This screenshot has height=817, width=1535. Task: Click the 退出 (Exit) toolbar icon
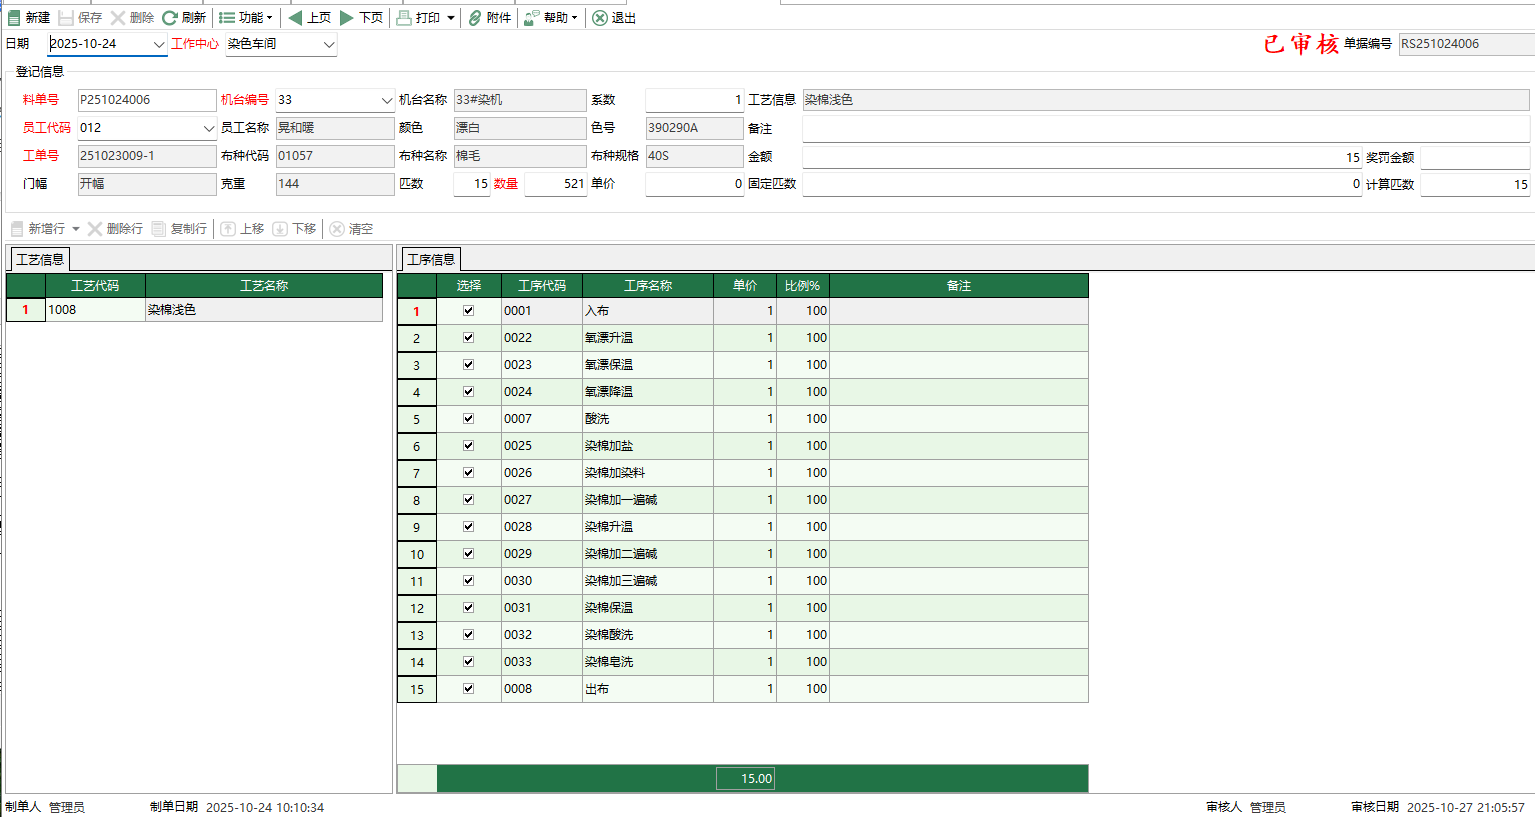click(614, 17)
